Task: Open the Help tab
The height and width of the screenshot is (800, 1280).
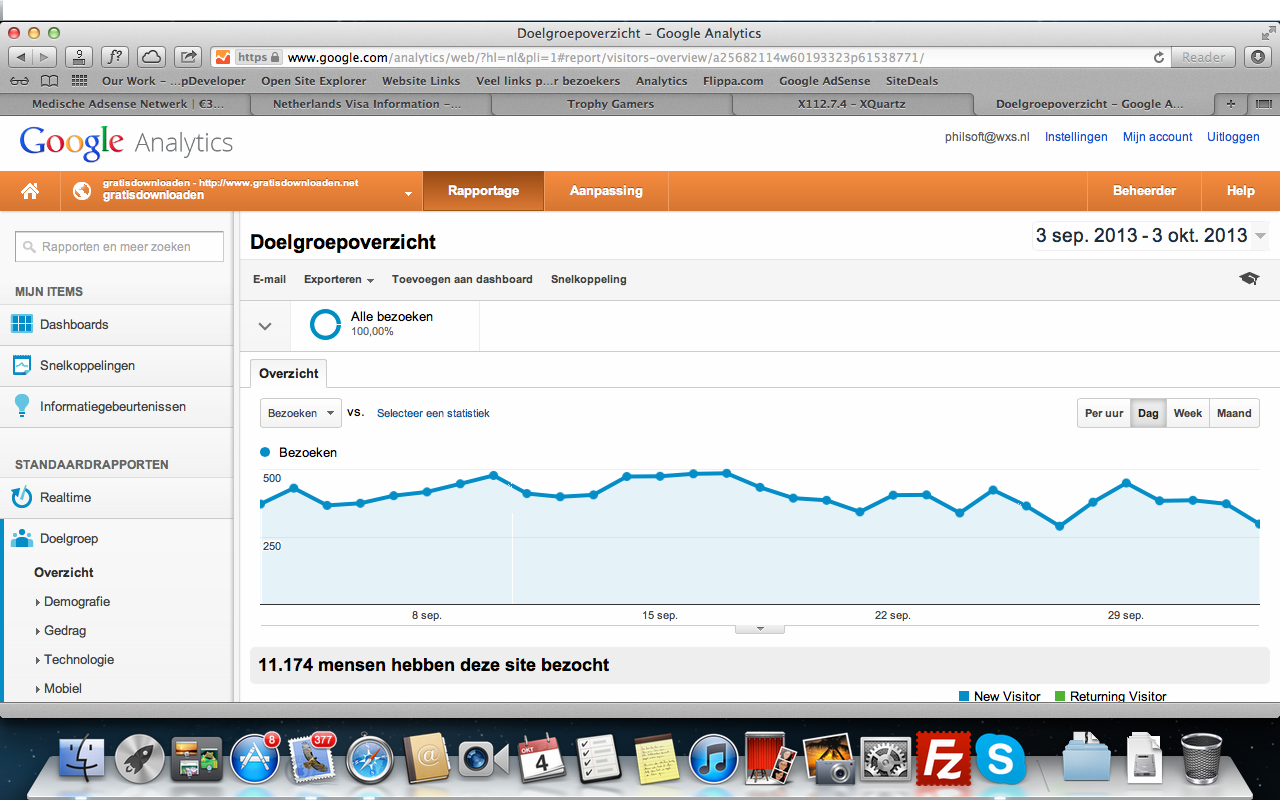Action: pyautogui.click(x=1241, y=191)
